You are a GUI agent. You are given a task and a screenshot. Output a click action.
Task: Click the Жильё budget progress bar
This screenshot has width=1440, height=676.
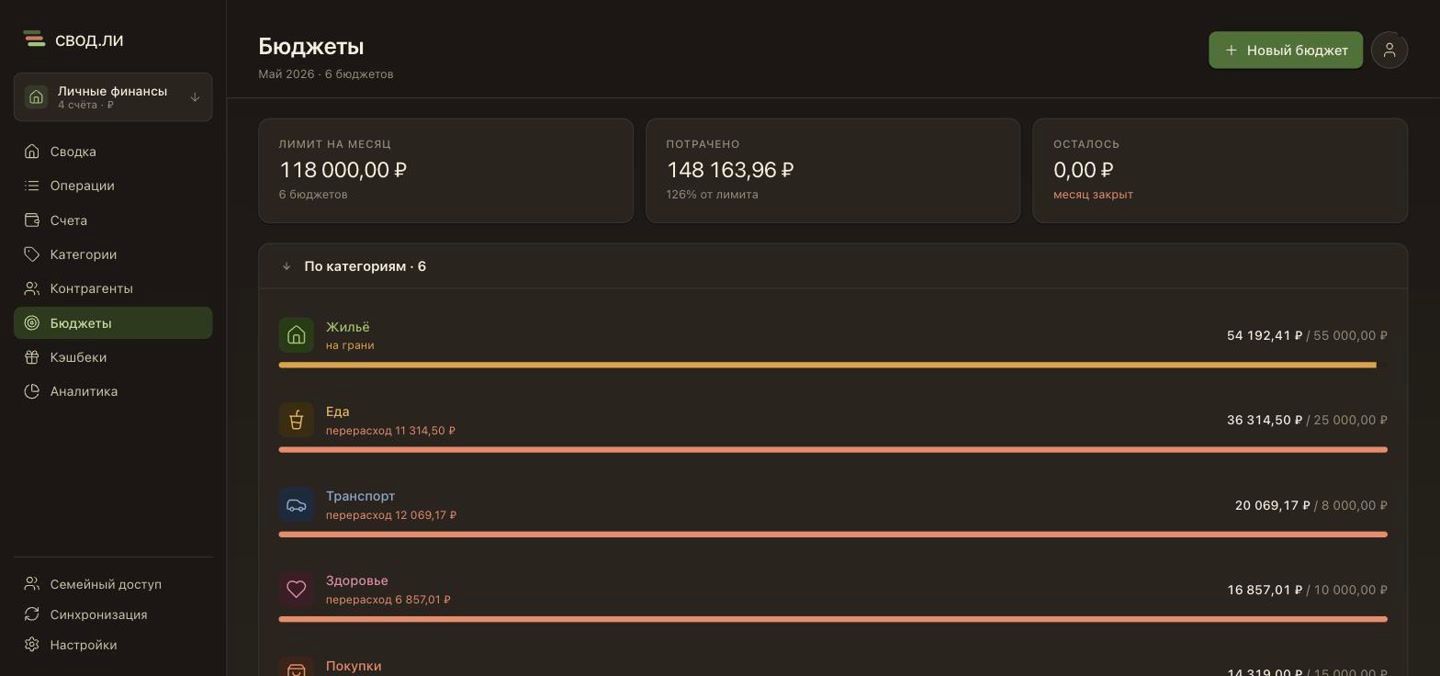(x=833, y=365)
